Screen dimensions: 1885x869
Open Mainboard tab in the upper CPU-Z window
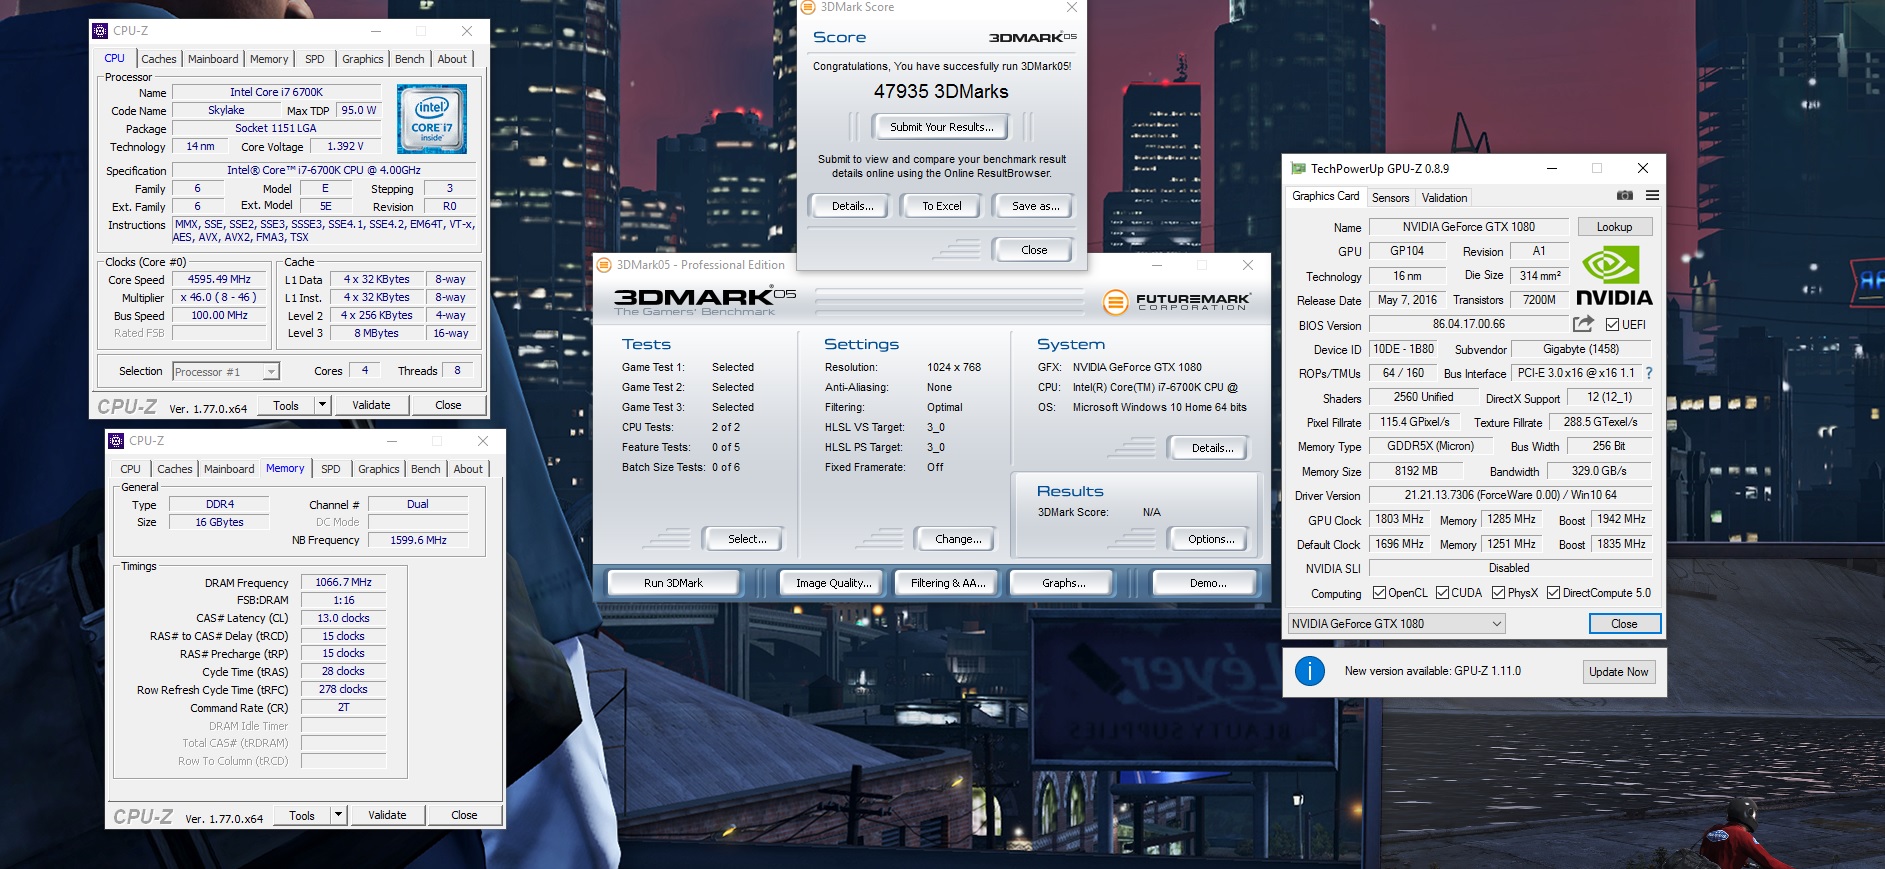[x=213, y=59]
